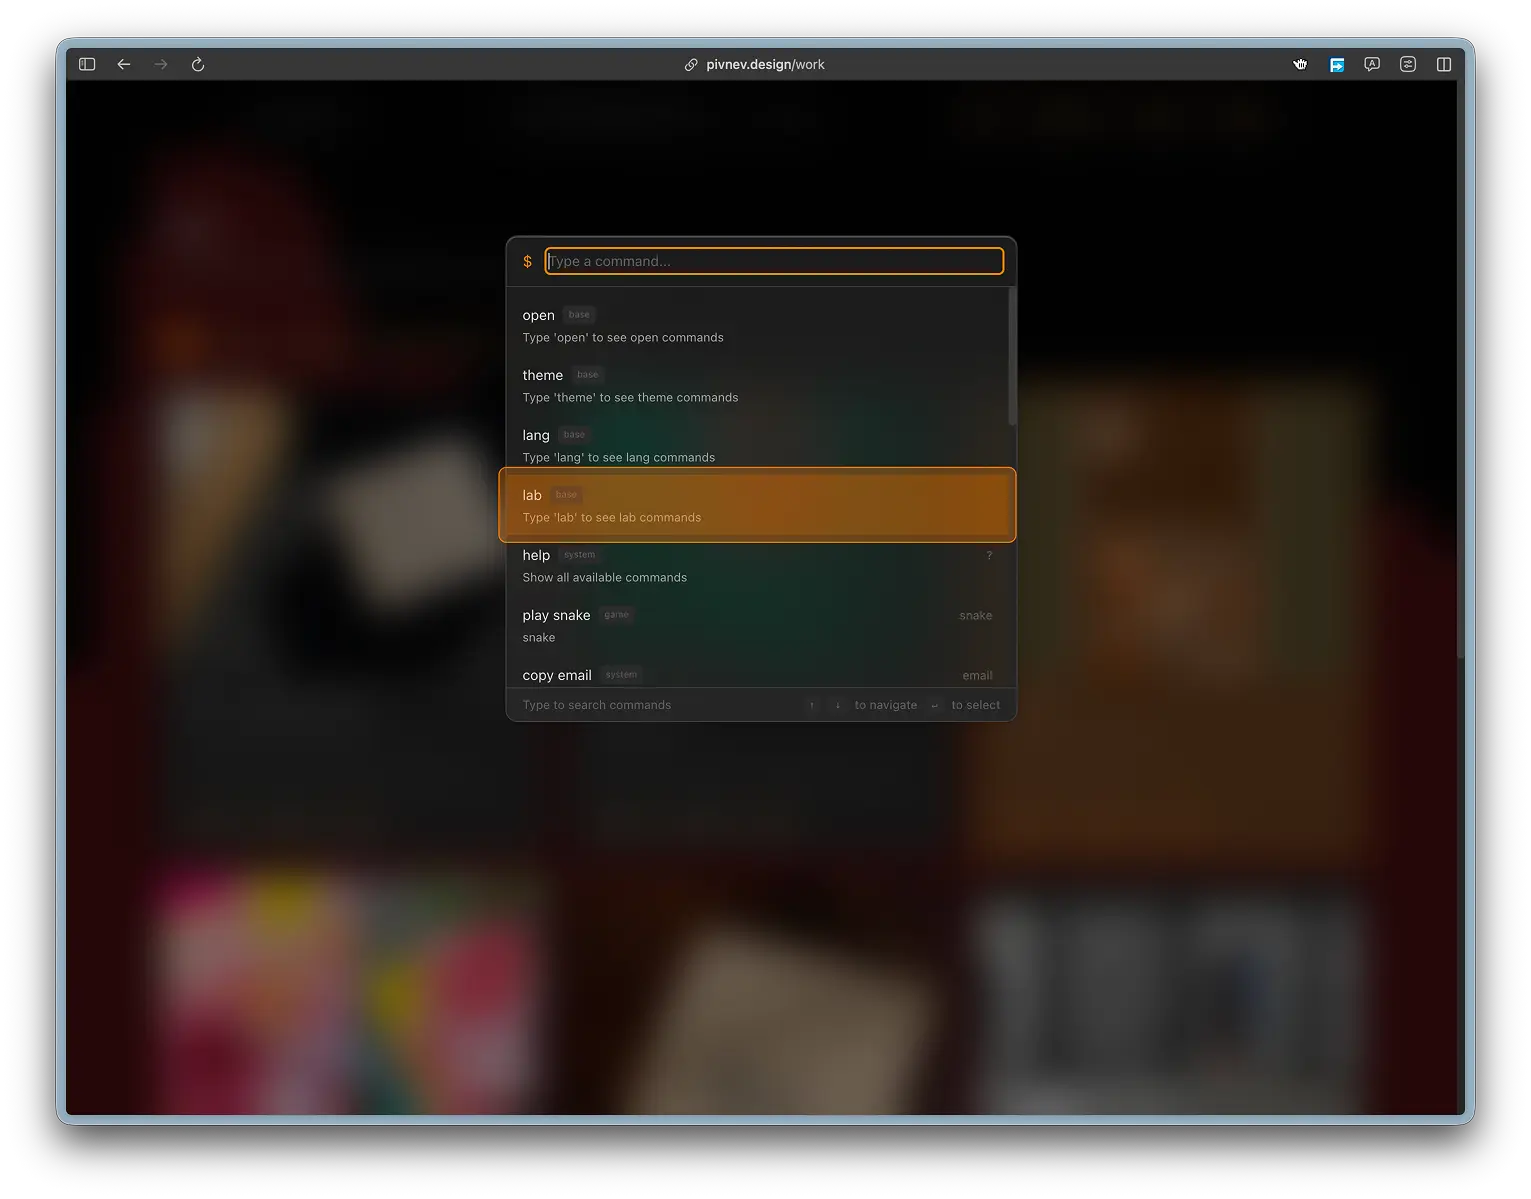This screenshot has height=1199, width=1531.
Task: Toggle the browser sidebar icon
Action: tap(87, 64)
